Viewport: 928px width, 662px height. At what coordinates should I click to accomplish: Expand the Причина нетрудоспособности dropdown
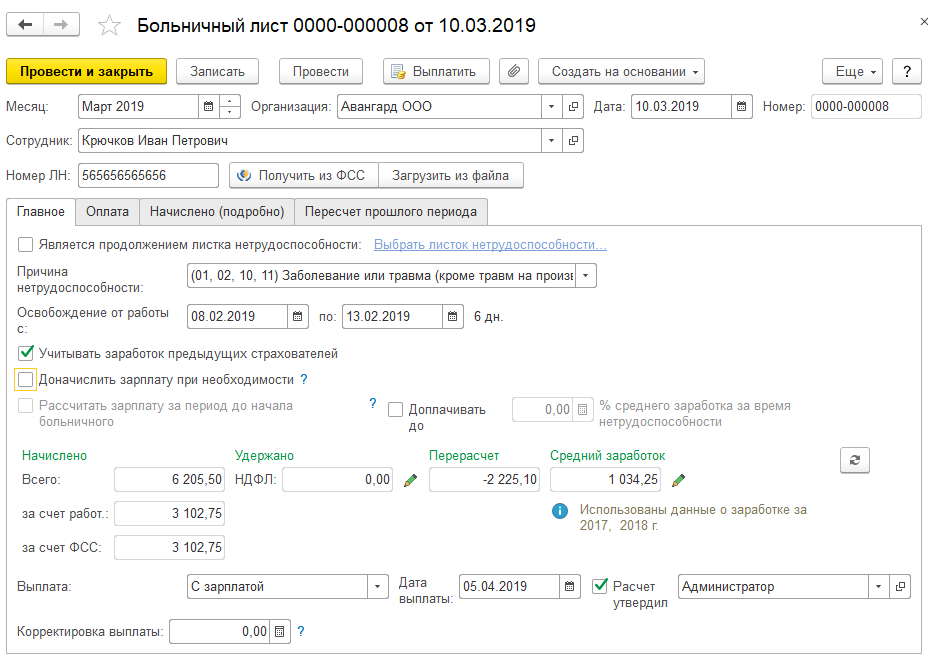pos(586,276)
